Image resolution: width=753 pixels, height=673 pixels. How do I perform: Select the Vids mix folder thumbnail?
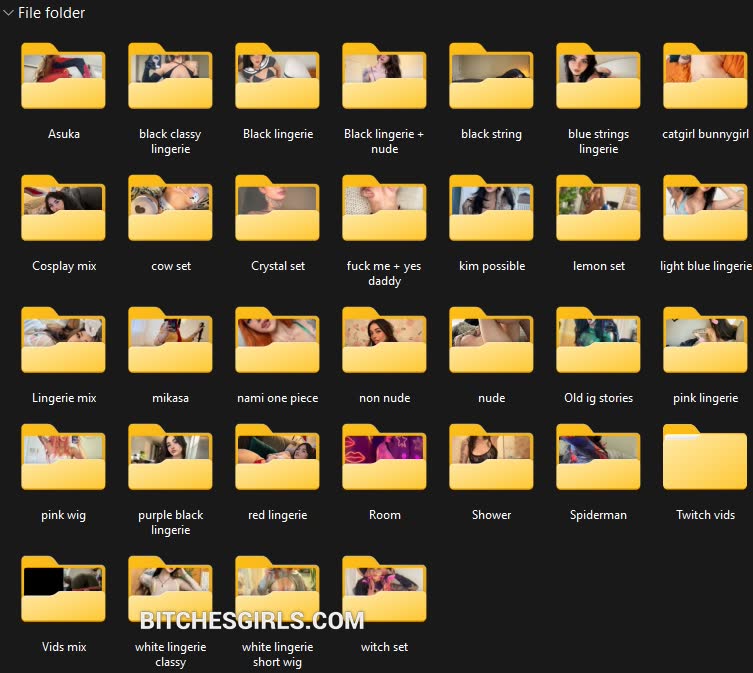63,590
